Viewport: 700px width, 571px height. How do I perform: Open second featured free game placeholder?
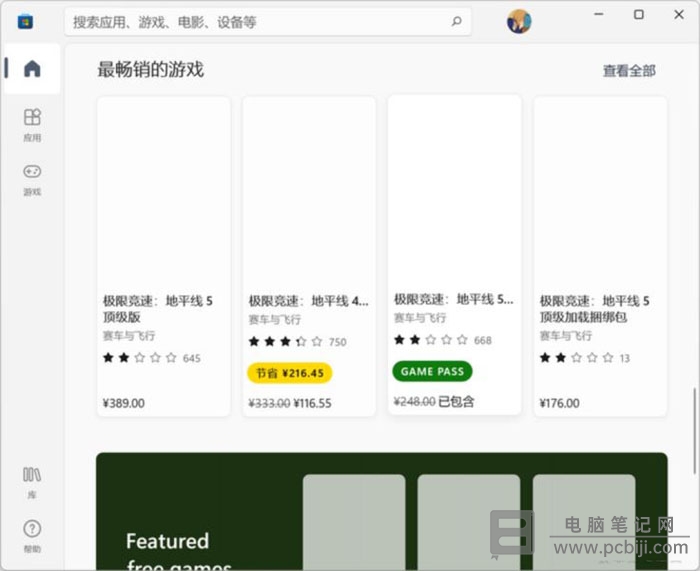coord(469,522)
